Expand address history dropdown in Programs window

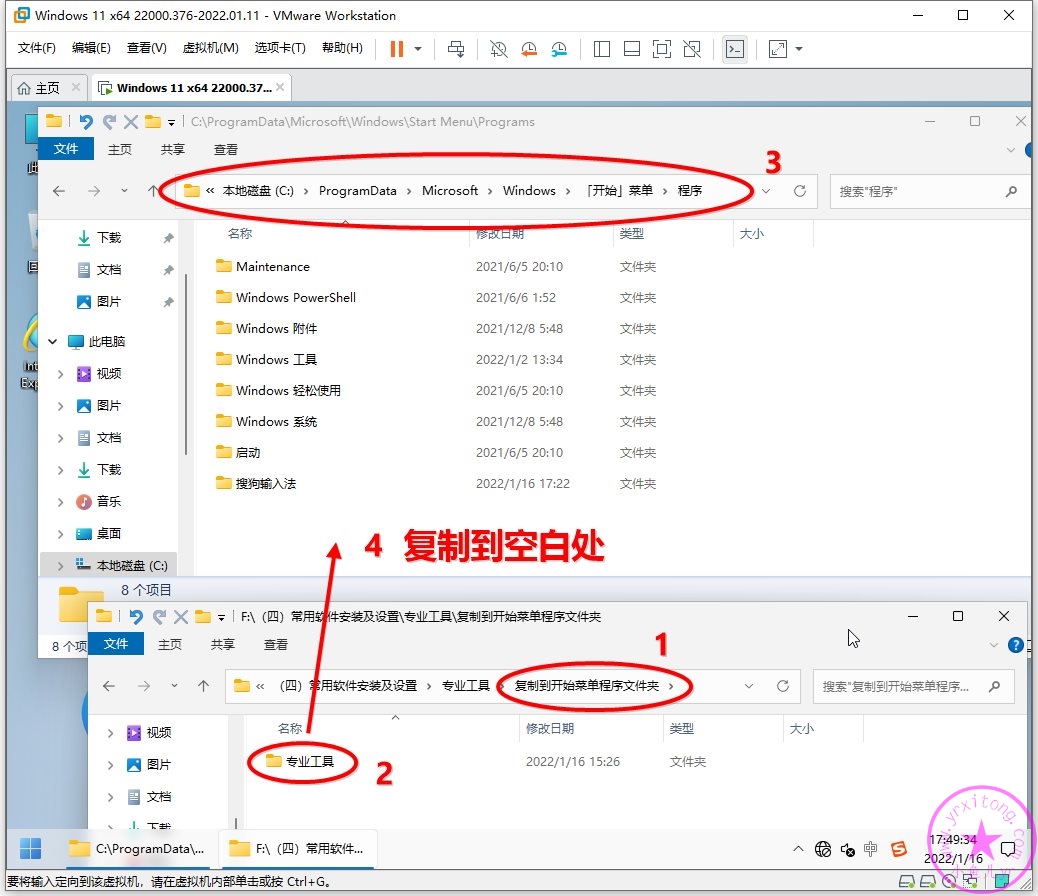click(766, 191)
